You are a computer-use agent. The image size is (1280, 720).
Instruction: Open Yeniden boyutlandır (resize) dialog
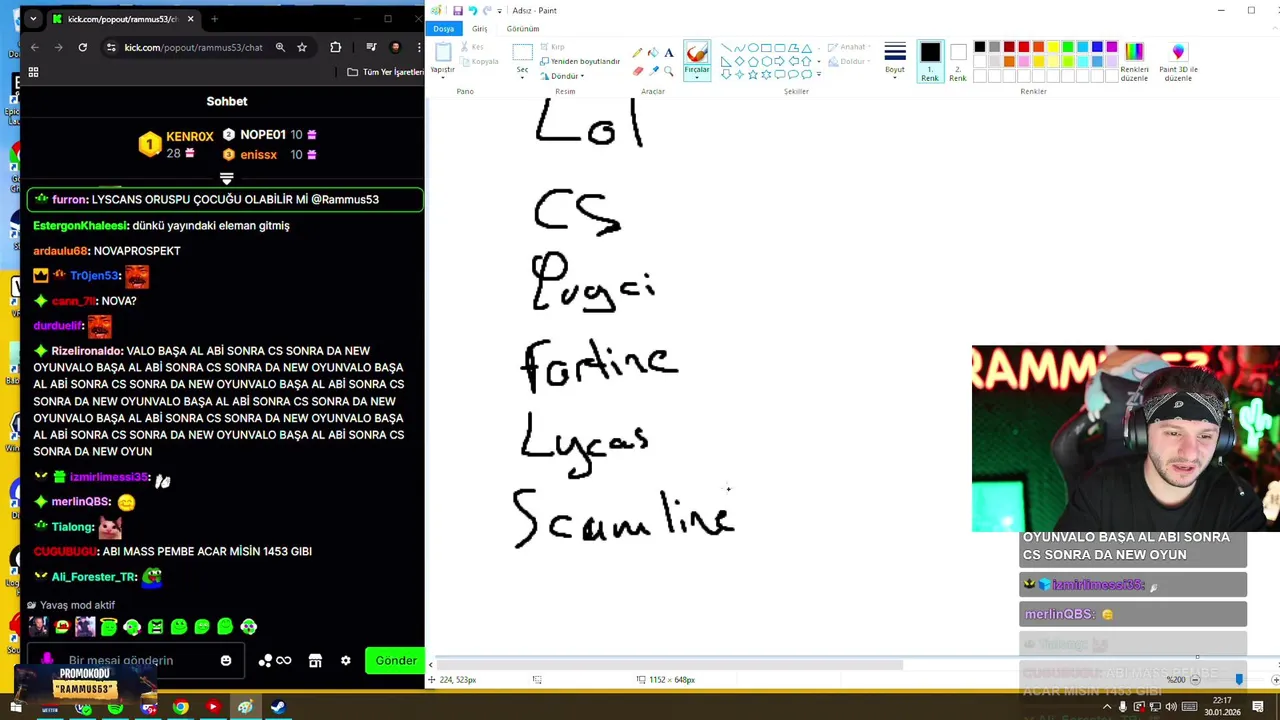coord(580,61)
